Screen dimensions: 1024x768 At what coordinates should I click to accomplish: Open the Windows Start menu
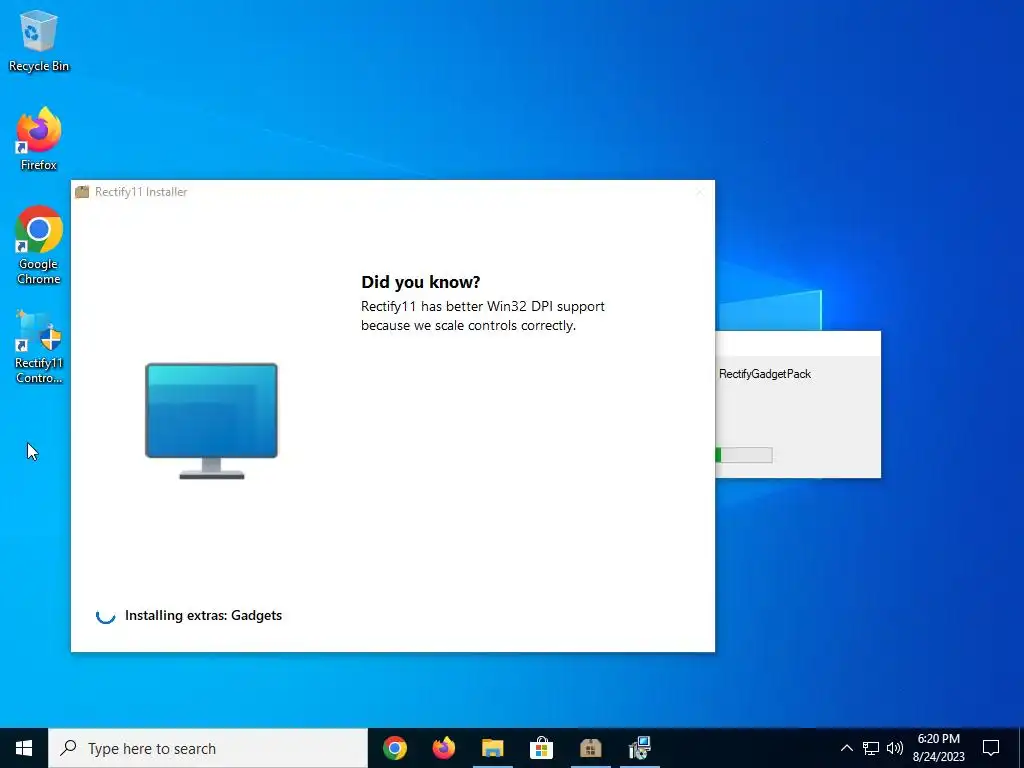(x=24, y=748)
